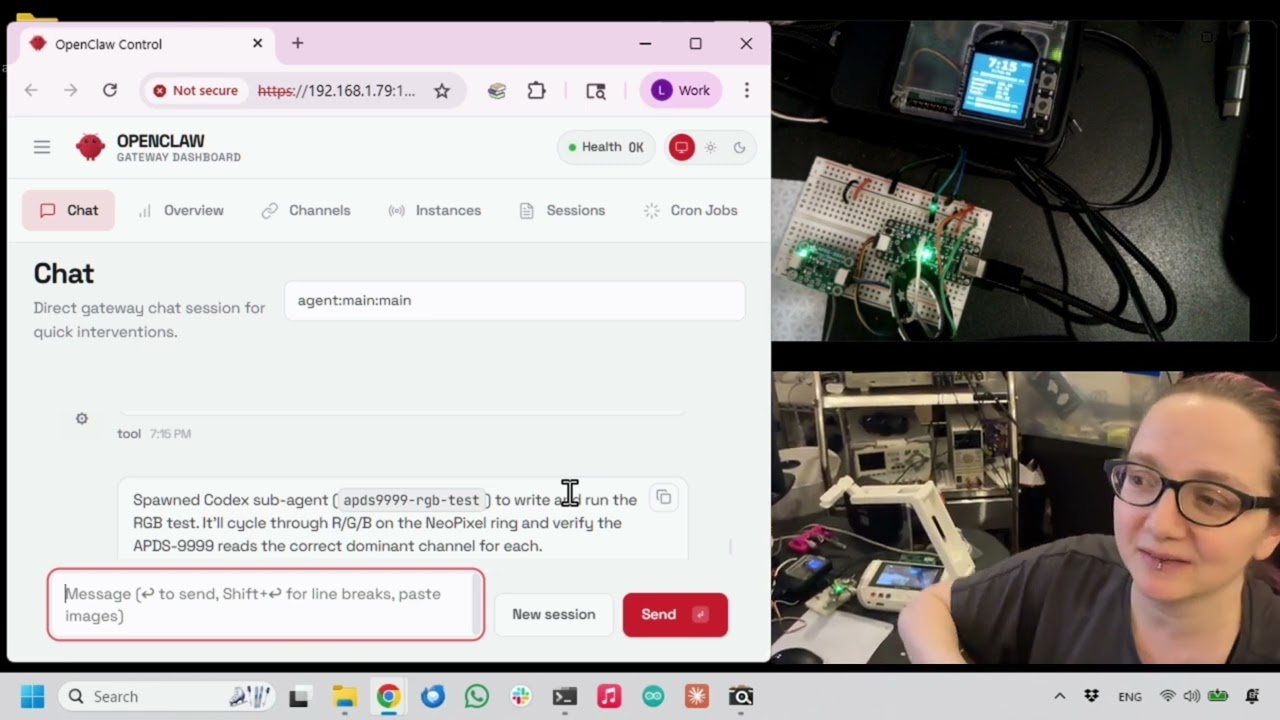Image resolution: width=1280 pixels, height=720 pixels.
Task: Open the Terminal taskbar icon
Action: click(565, 696)
